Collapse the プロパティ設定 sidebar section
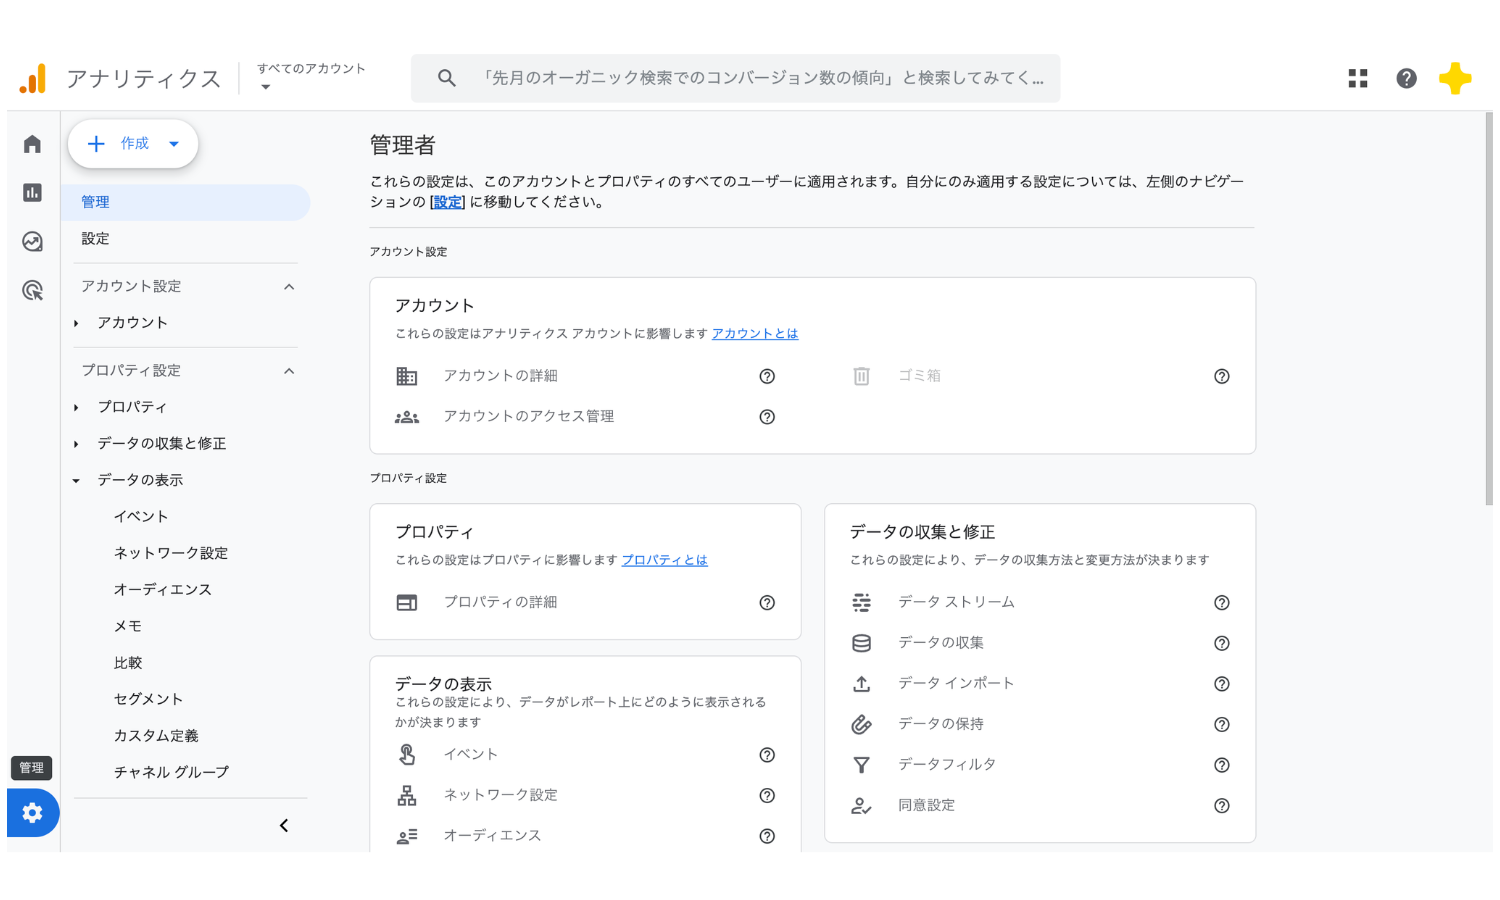This screenshot has width=1500, height=900. tap(289, 371)
